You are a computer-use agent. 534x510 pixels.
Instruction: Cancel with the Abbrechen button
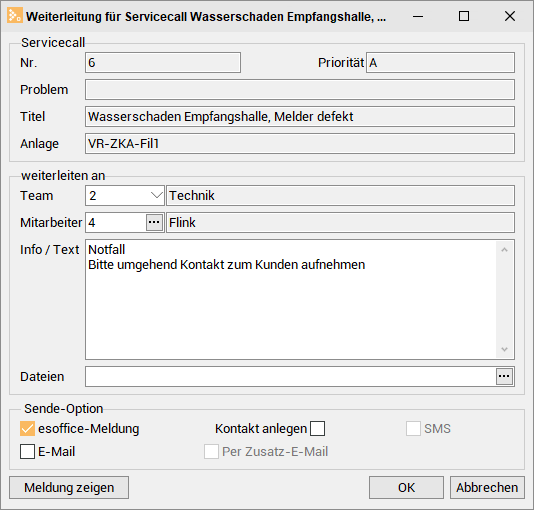click(487, 488)
